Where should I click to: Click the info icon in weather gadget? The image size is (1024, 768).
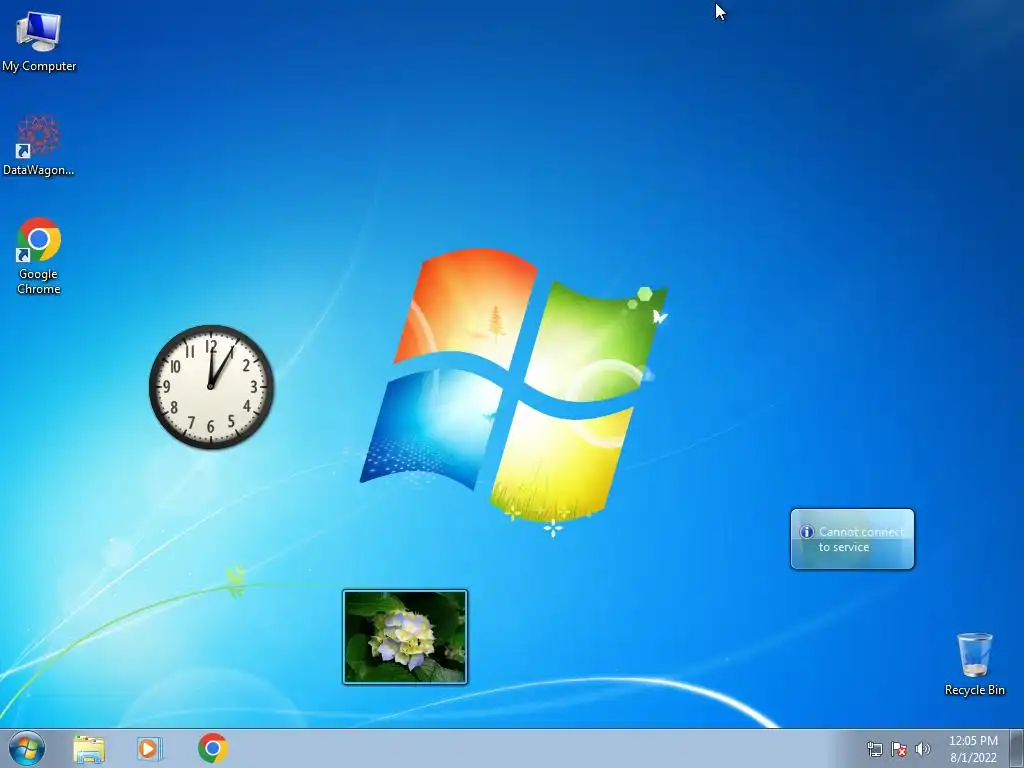807,532
